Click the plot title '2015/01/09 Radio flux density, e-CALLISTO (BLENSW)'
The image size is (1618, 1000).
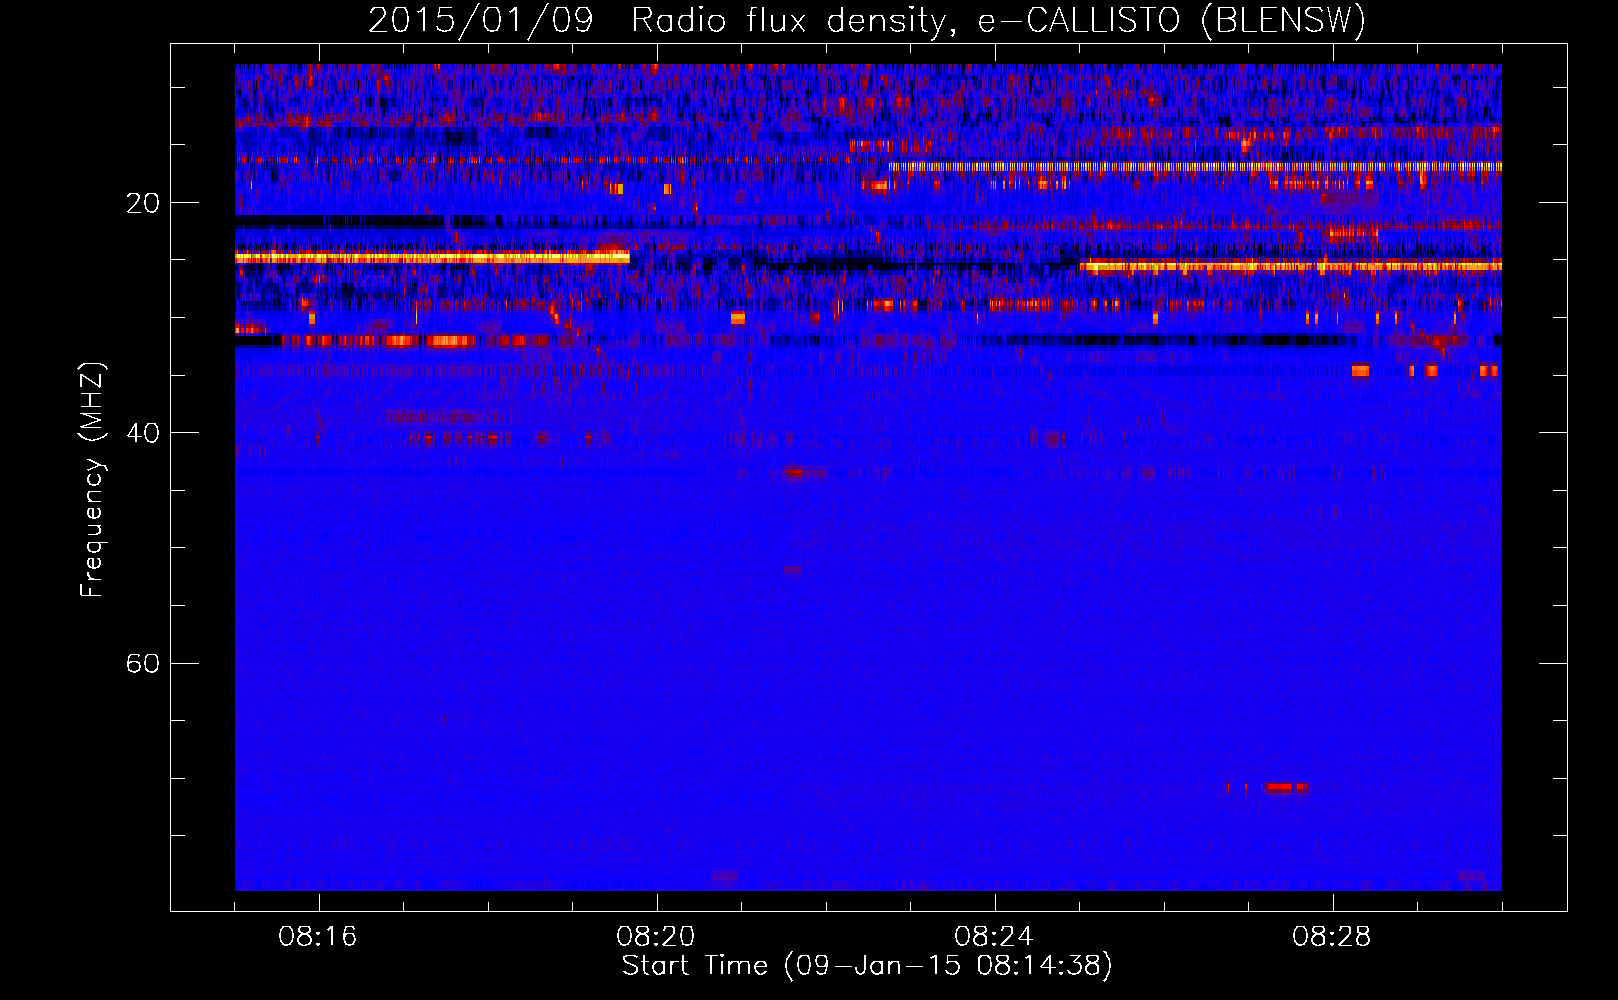(867, 20)
